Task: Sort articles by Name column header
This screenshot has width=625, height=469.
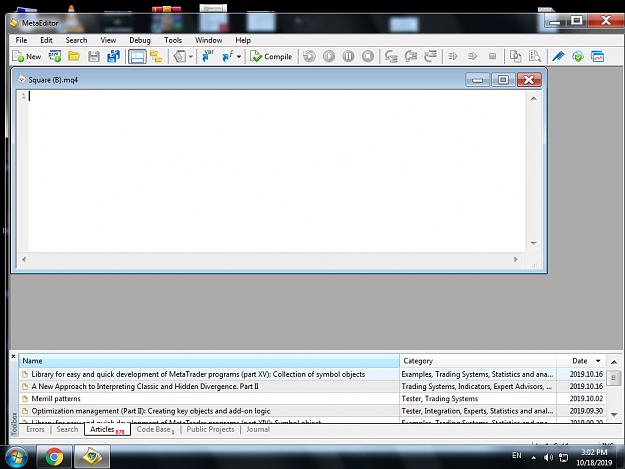Action: click(209, 361)
